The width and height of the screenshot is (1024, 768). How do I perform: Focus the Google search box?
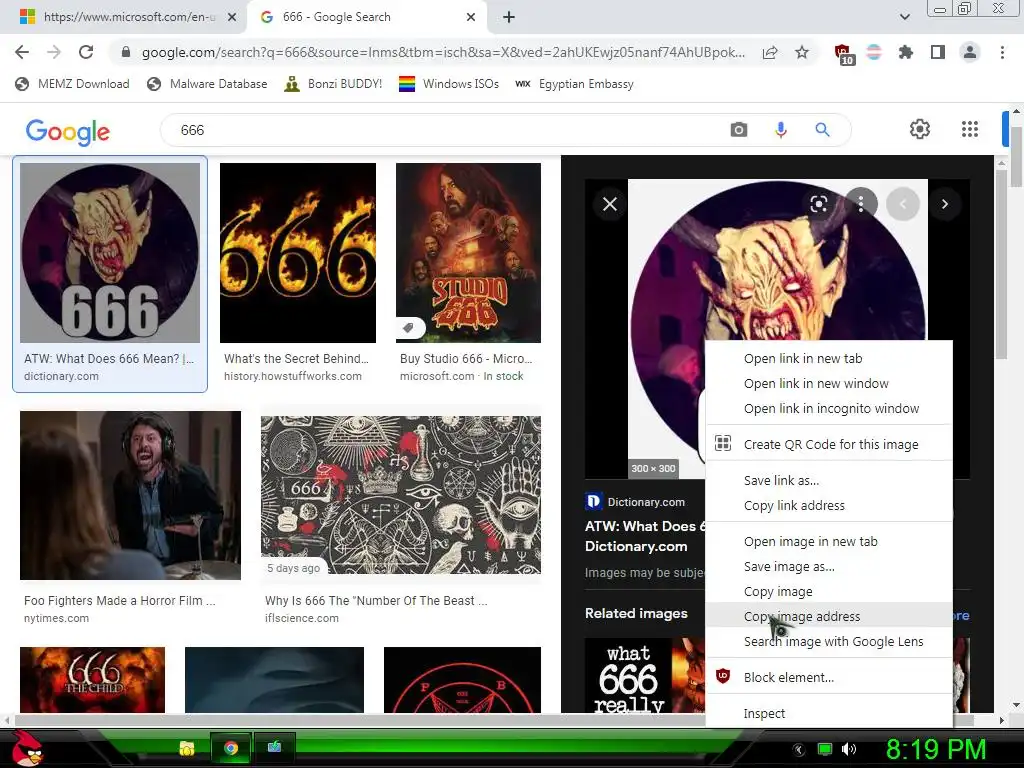444,130
